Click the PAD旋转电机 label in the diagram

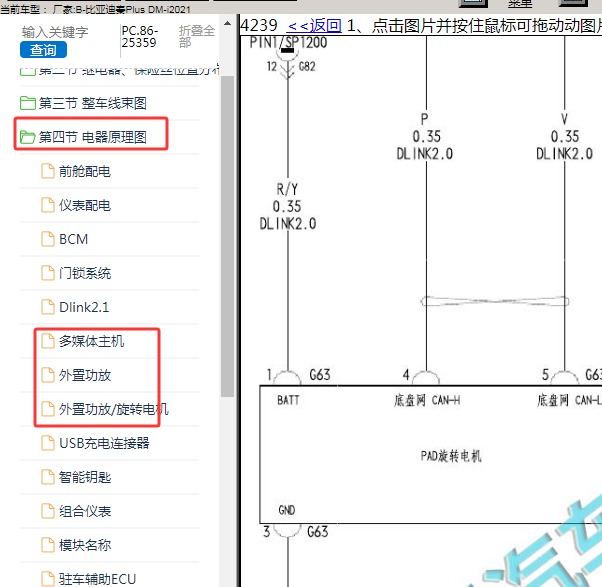coord(451,456)
